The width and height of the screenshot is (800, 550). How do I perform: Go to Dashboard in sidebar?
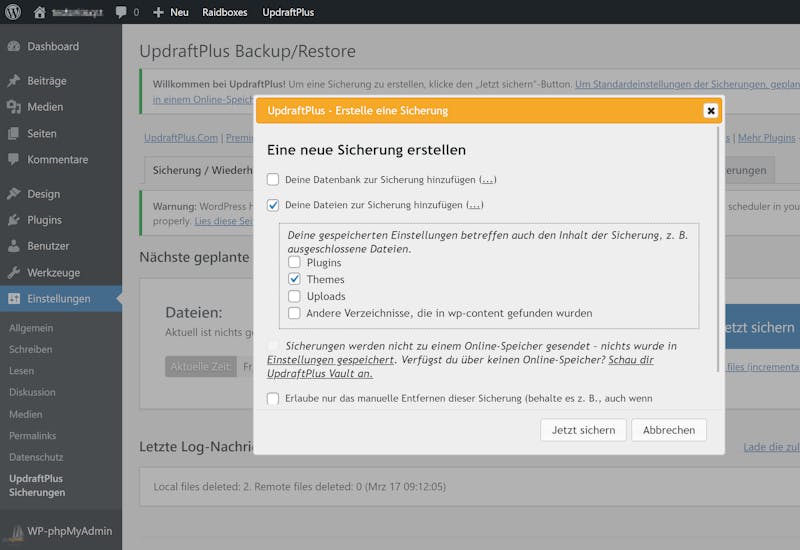pyautogui.click(x=53, y=46)
